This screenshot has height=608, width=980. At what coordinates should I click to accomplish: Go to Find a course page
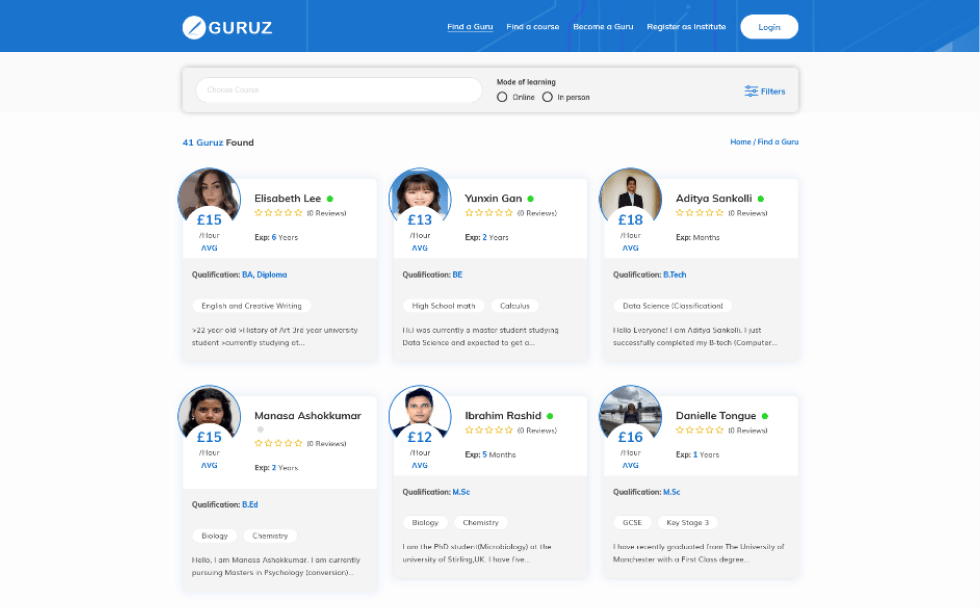pos(533,27)
